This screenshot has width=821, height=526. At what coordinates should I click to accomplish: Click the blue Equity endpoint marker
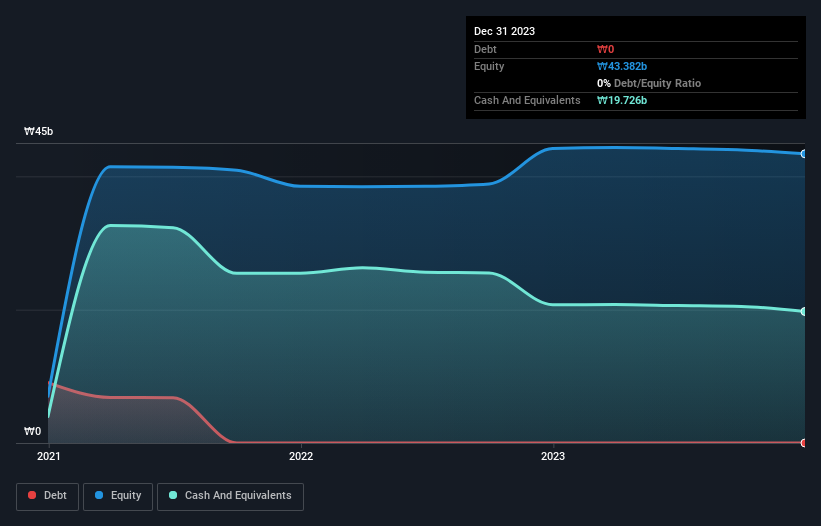[804, 154]
